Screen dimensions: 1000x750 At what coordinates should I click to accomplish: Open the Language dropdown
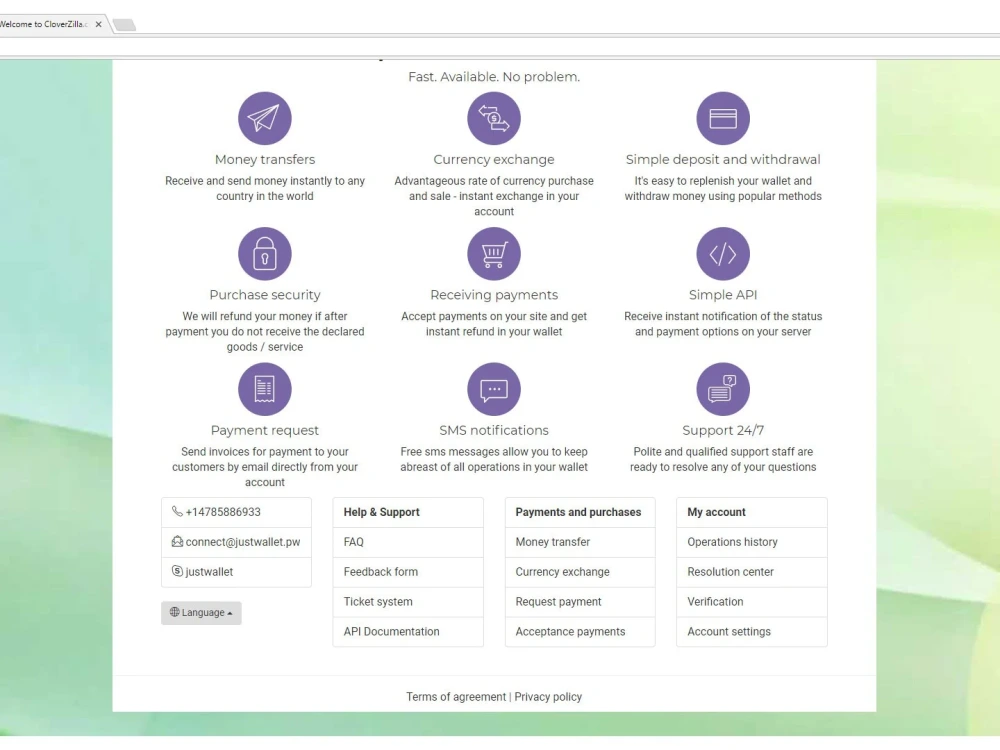point(201,613)
